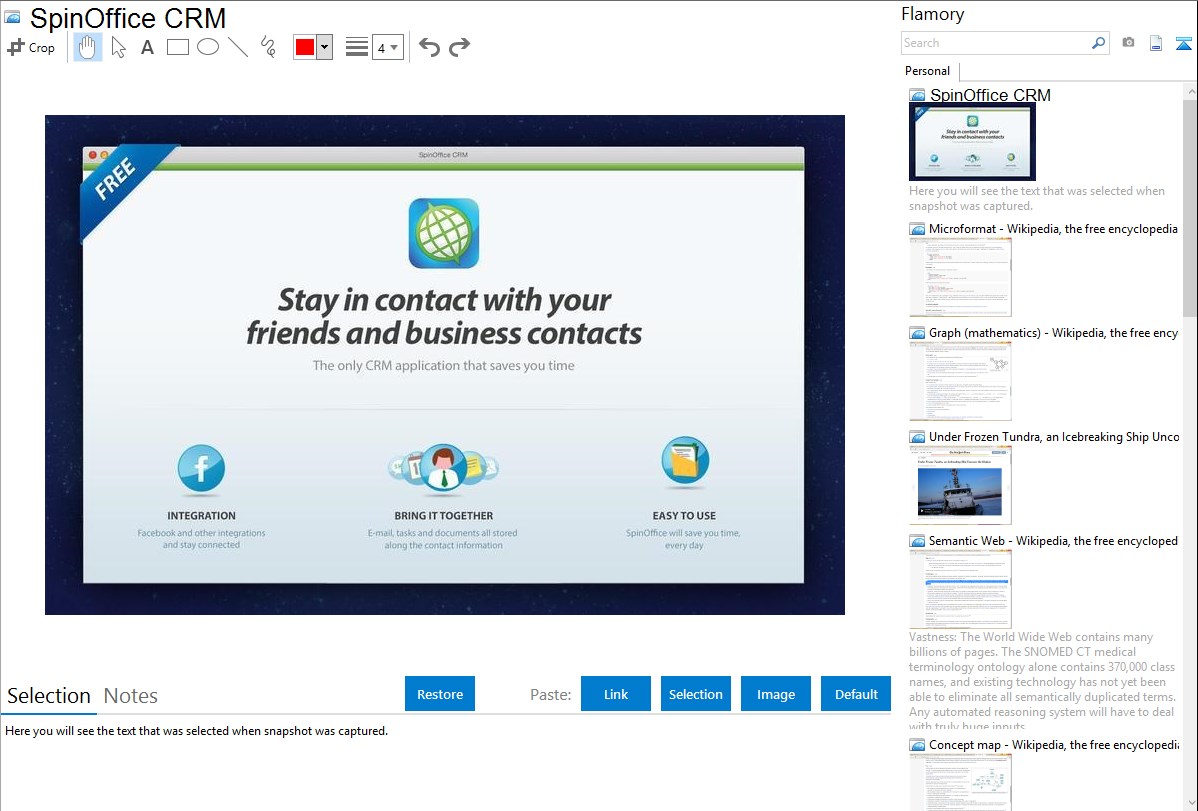Pick the straight line tool
Image resolution: width=1198 pixels, height=811 pixels.
pos(238,47)
